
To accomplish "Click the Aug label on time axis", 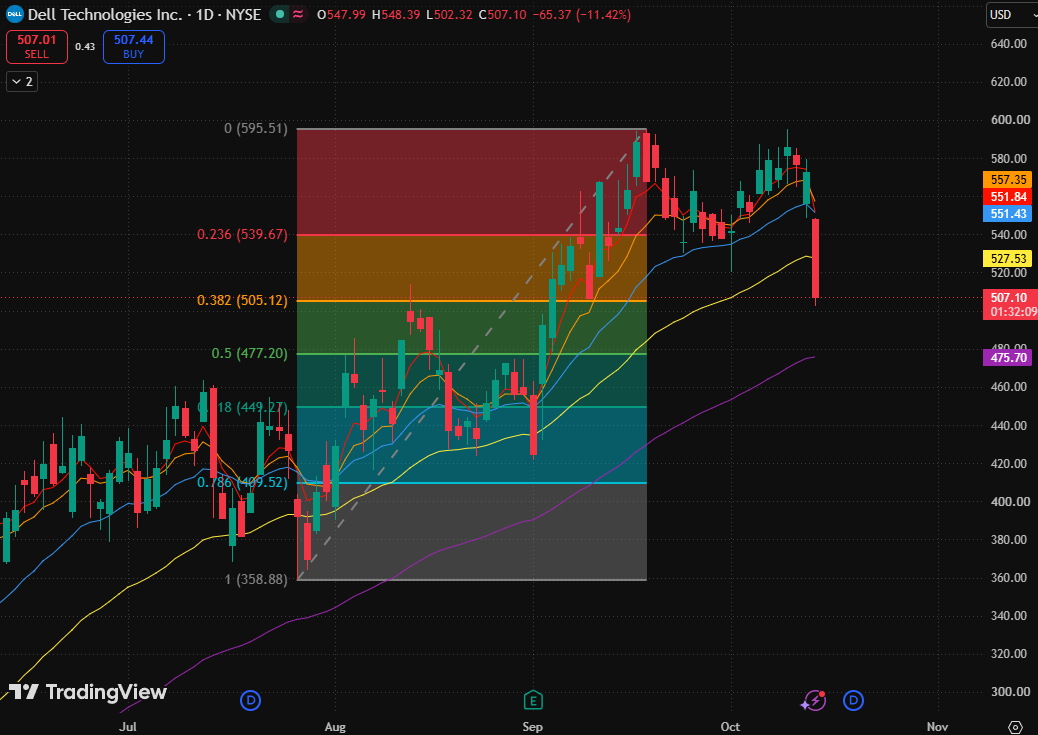I will (335, 726).
